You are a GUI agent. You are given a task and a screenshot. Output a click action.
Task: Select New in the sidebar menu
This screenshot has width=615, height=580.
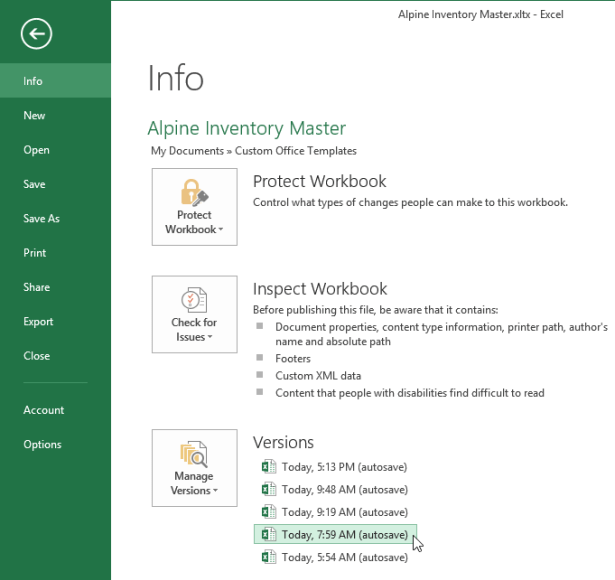click(35, 116)
